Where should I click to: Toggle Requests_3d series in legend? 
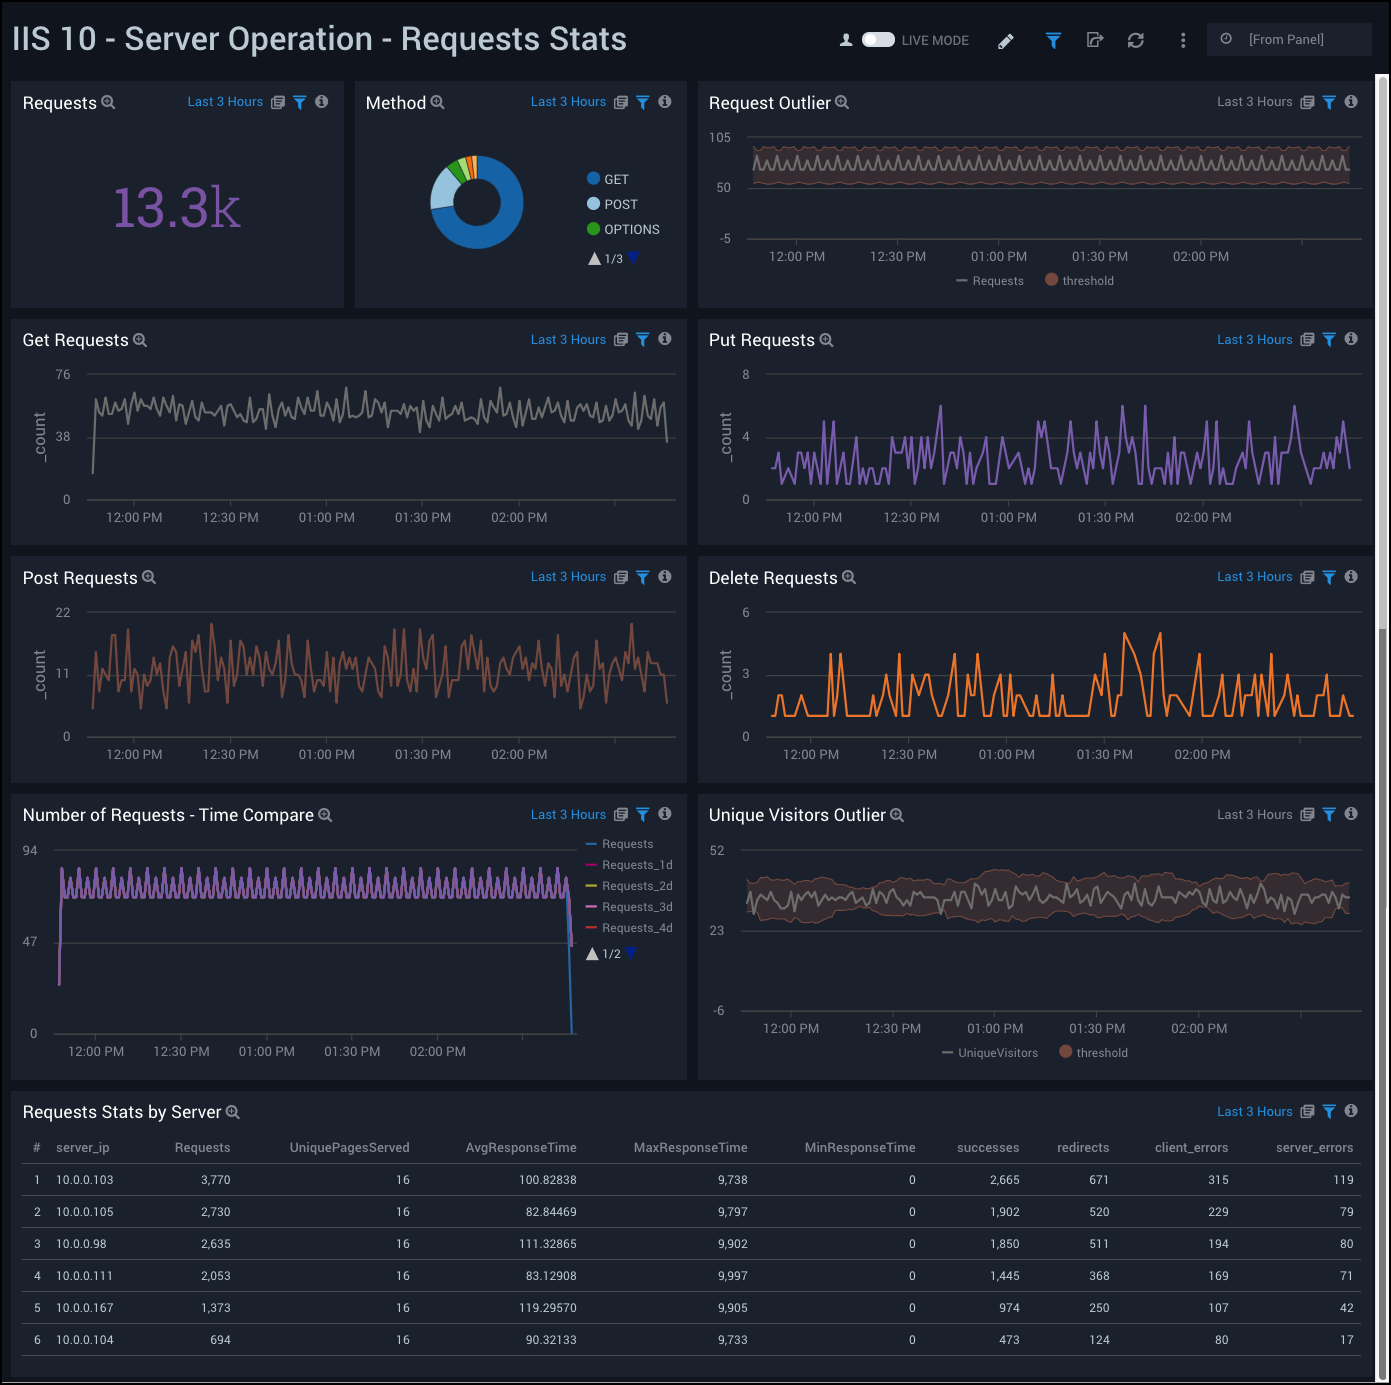coord(629,907)
